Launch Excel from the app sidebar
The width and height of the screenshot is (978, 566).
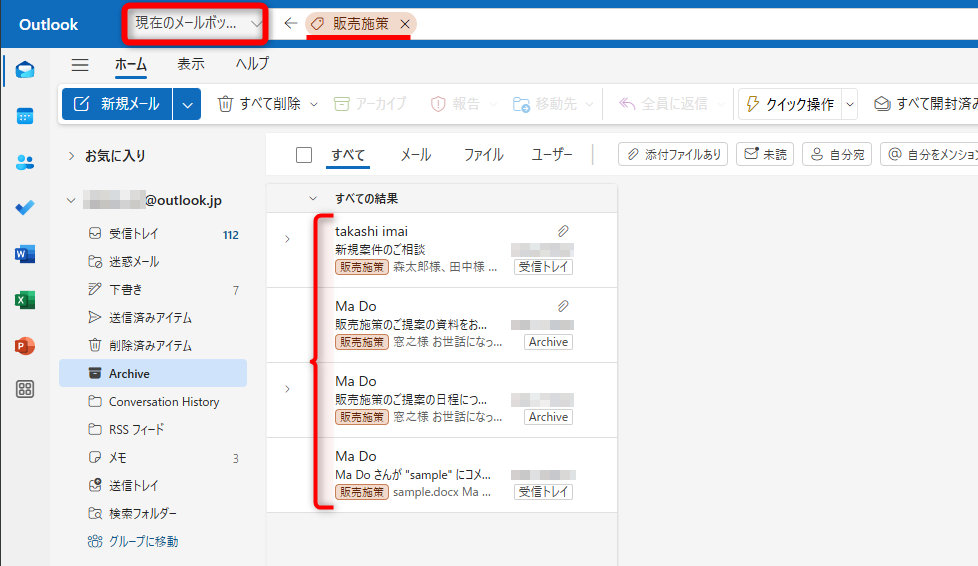(25, 300)
